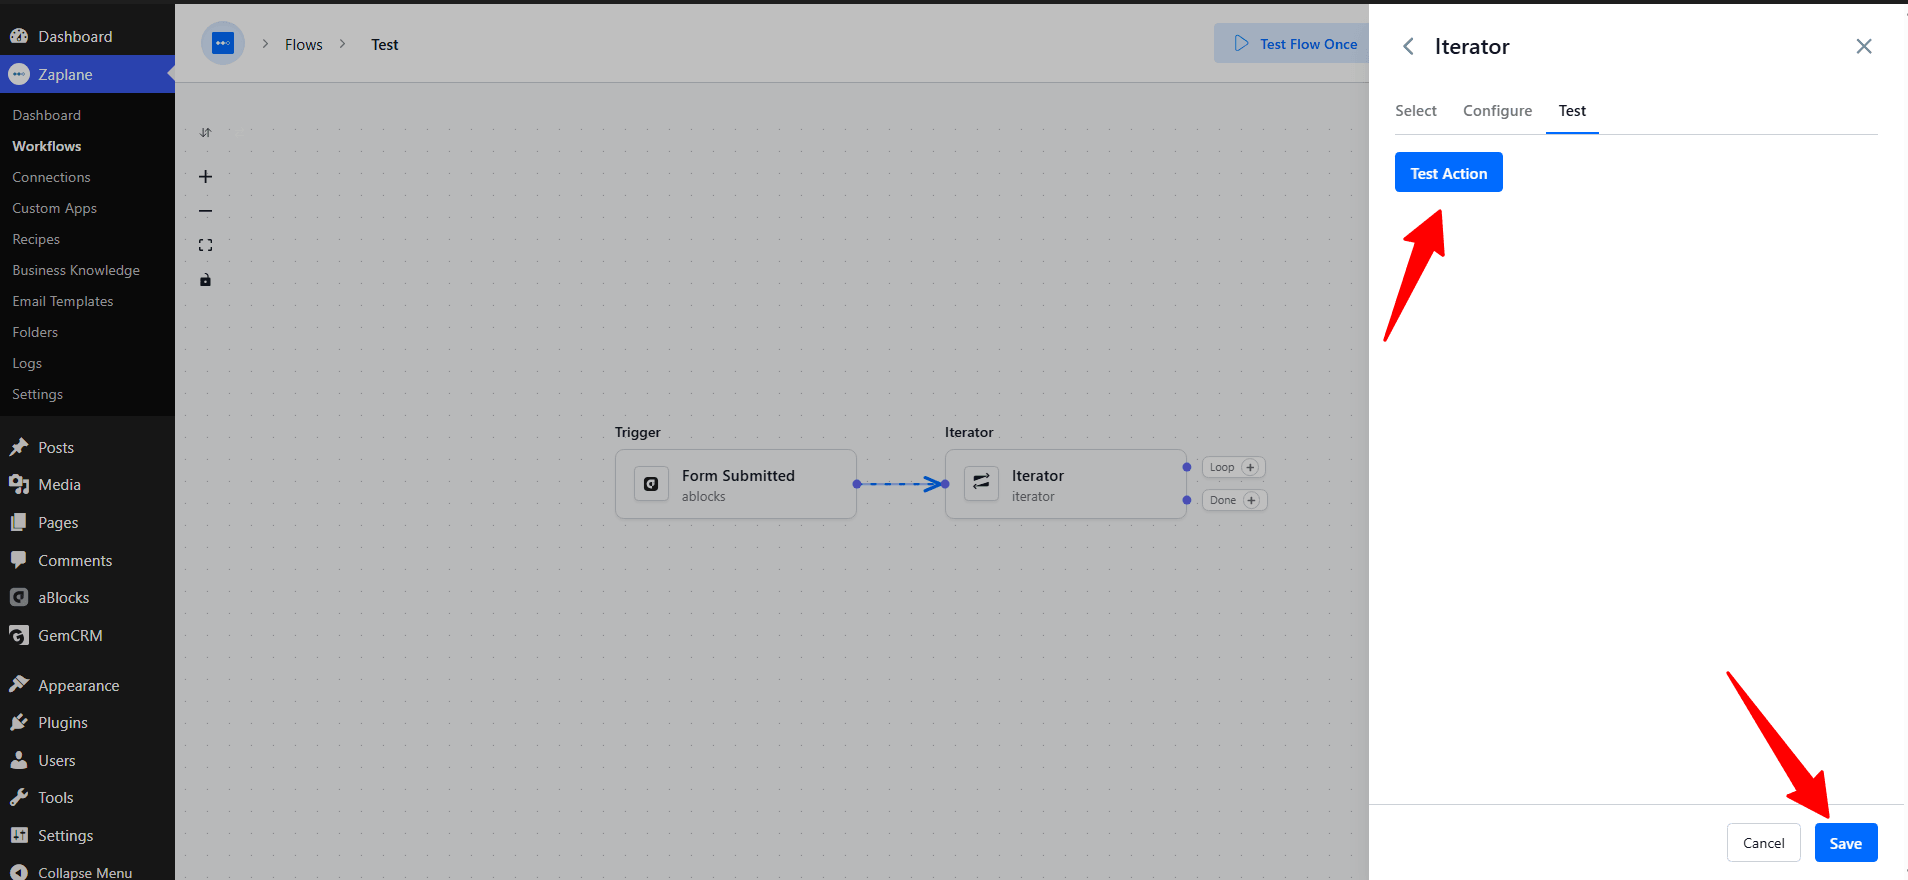Open Connections in the sidebar
The image size is (1908, 880).
point(51,177)
